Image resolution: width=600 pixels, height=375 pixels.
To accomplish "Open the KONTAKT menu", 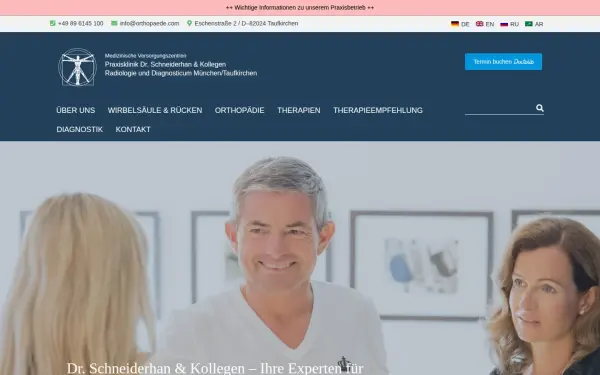I will [x=133, y=129].
